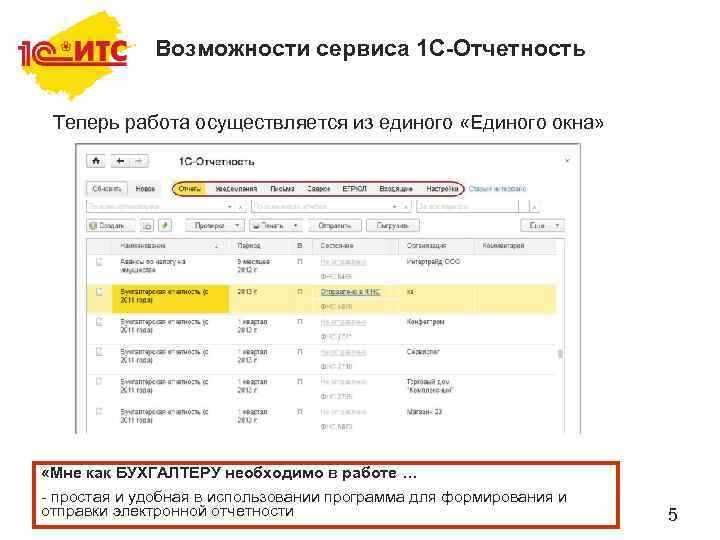Open the Проверка dropdown
Screen dimensions: 720x540
(214, 225)
